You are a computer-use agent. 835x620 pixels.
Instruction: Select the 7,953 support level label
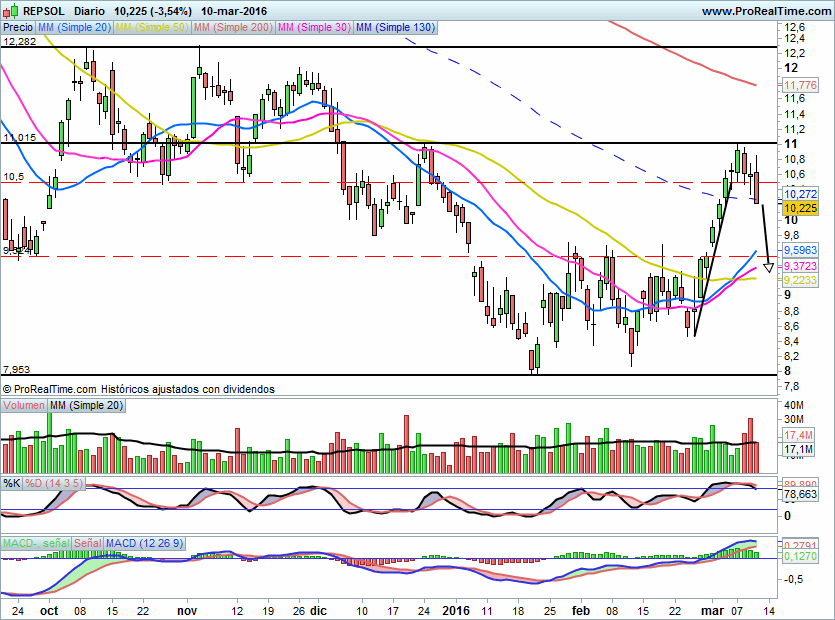[17, 369]
